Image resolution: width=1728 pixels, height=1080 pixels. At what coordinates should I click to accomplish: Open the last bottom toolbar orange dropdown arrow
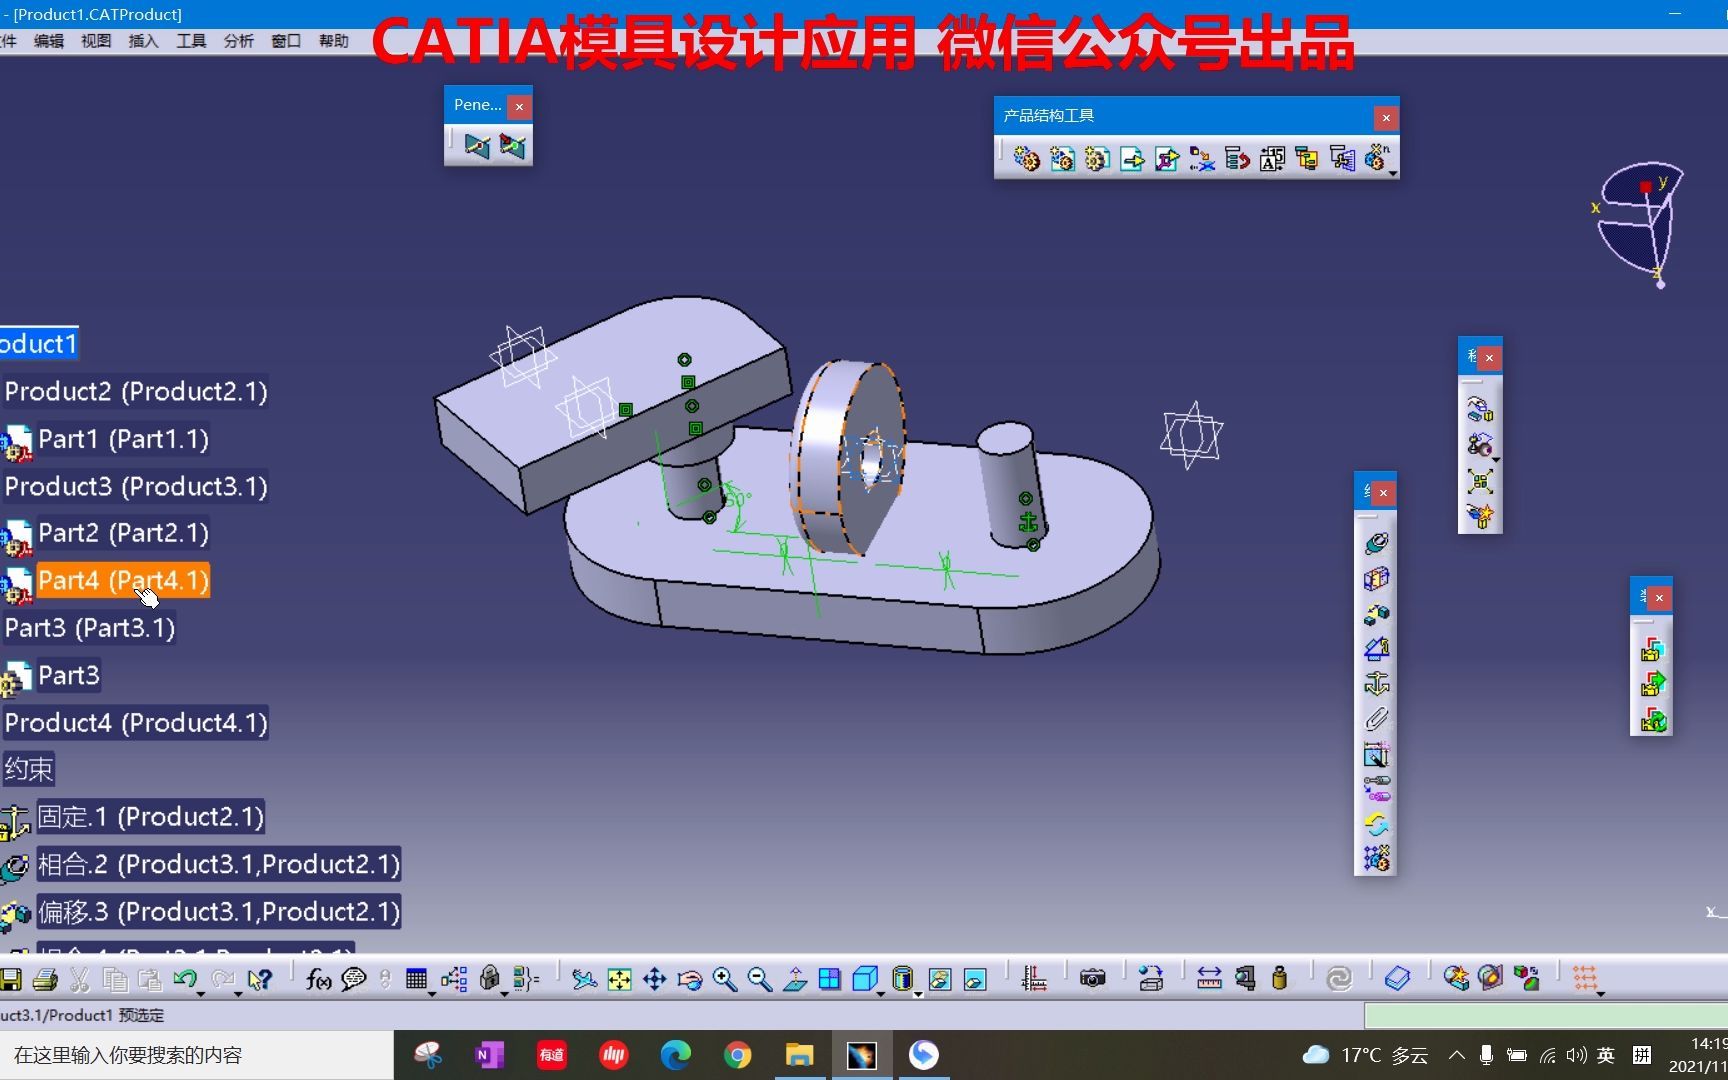tap(1601, 993)
